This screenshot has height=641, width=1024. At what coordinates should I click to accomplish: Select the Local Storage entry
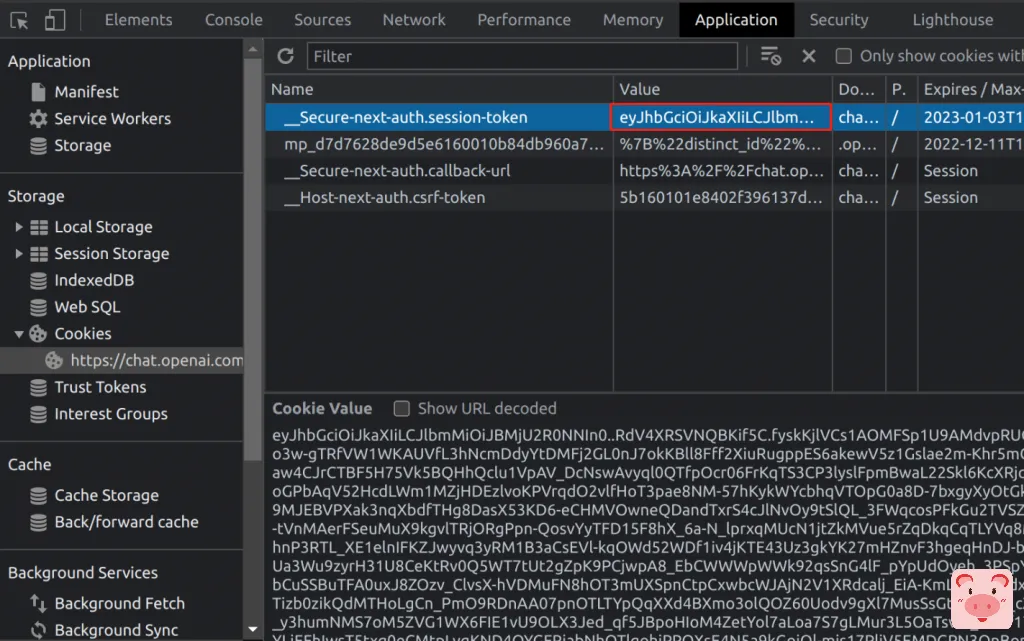pos(103,227)
